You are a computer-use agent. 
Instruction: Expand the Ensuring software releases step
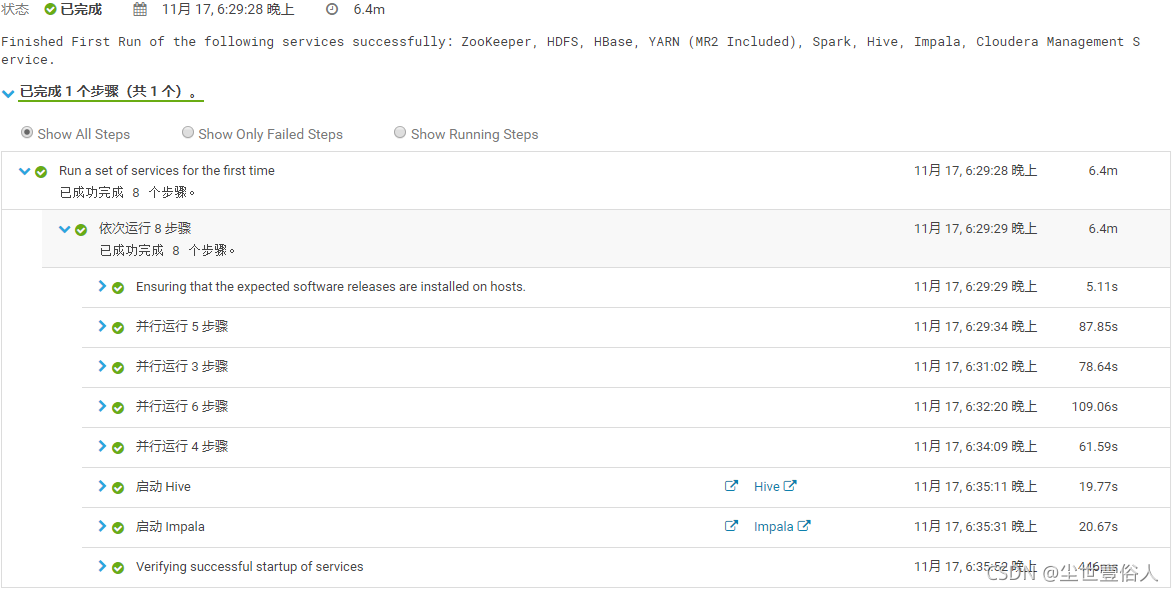(x=103, y=286)
